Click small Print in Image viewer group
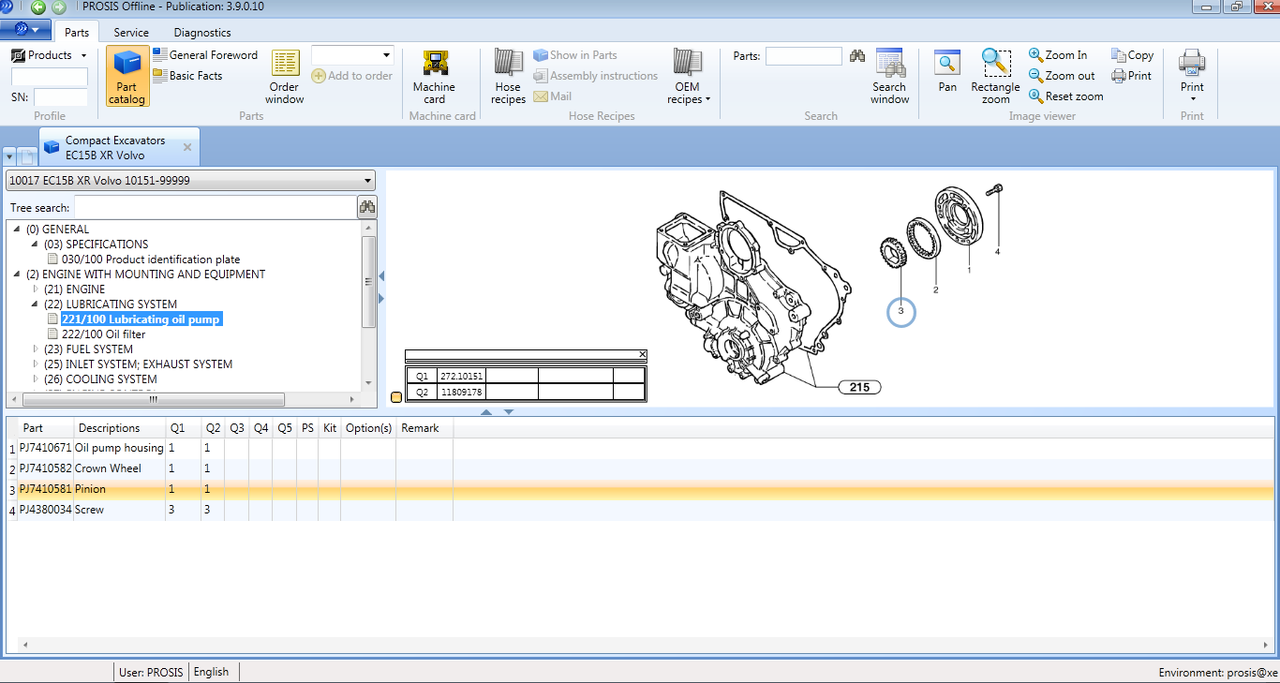This screenshot has width=1280, height=683. coord(1132,76)
